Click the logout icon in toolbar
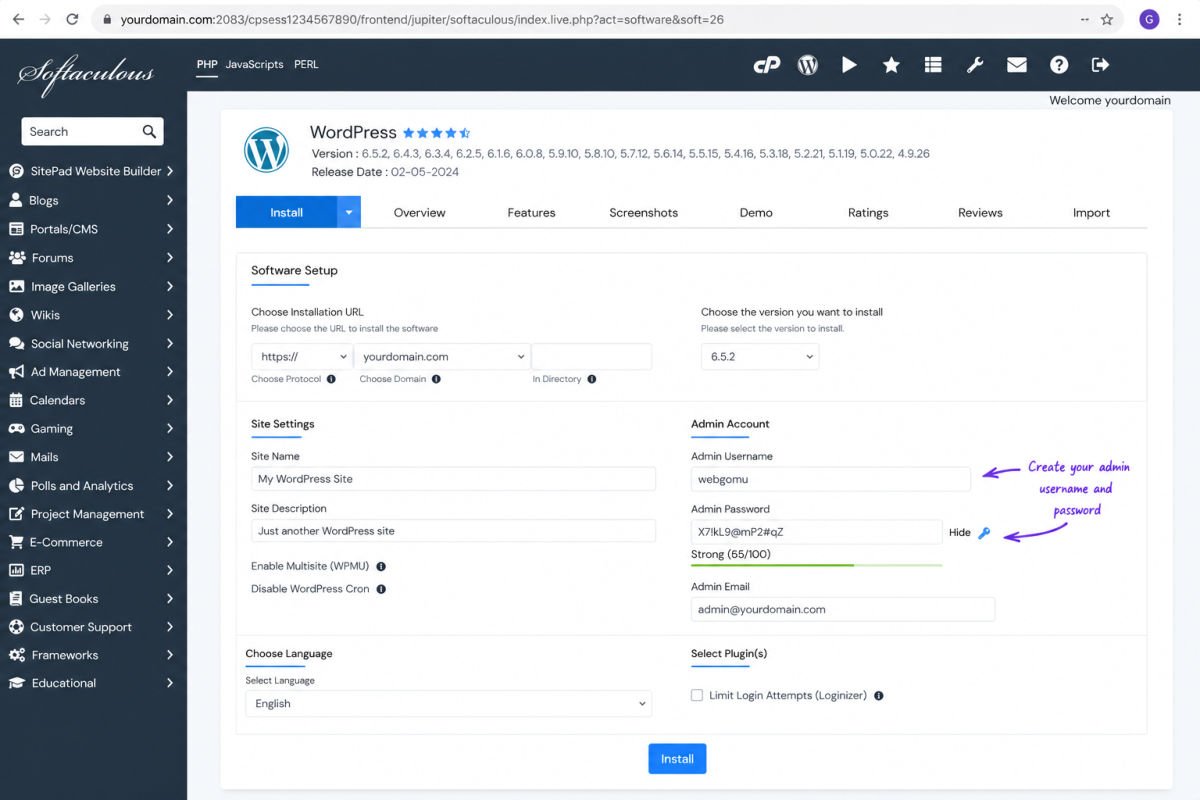 click(1100, 65)
